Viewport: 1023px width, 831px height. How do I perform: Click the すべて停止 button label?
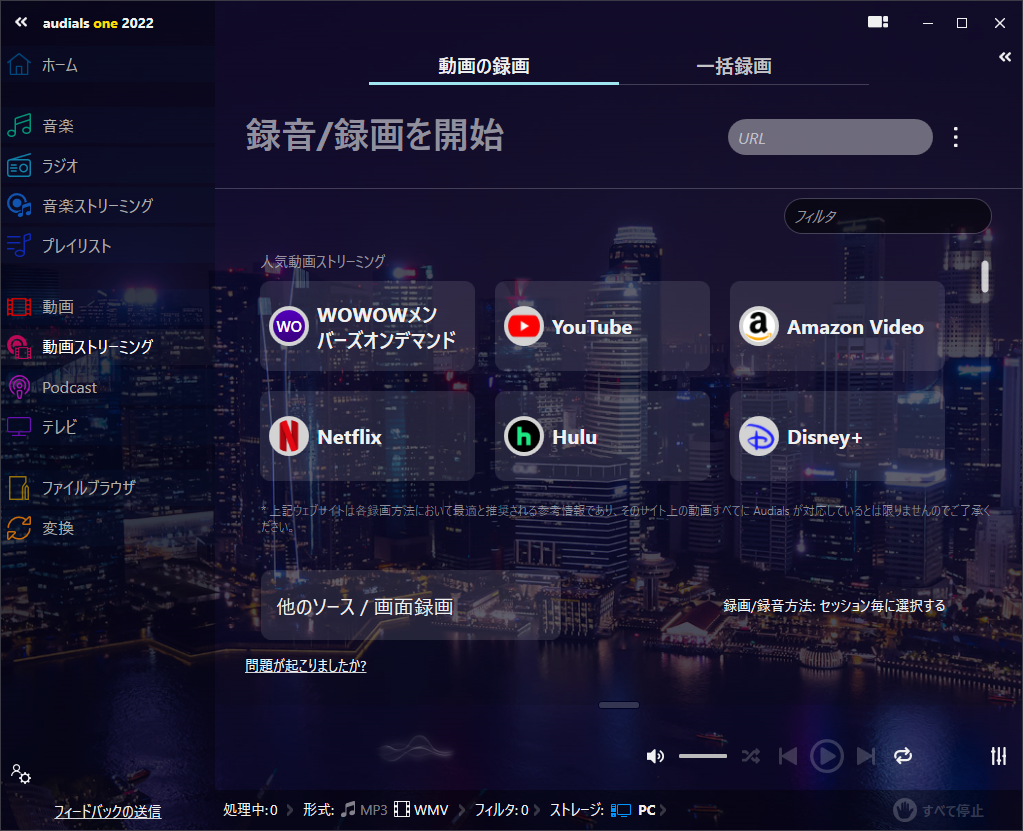[x=952, y=811]
